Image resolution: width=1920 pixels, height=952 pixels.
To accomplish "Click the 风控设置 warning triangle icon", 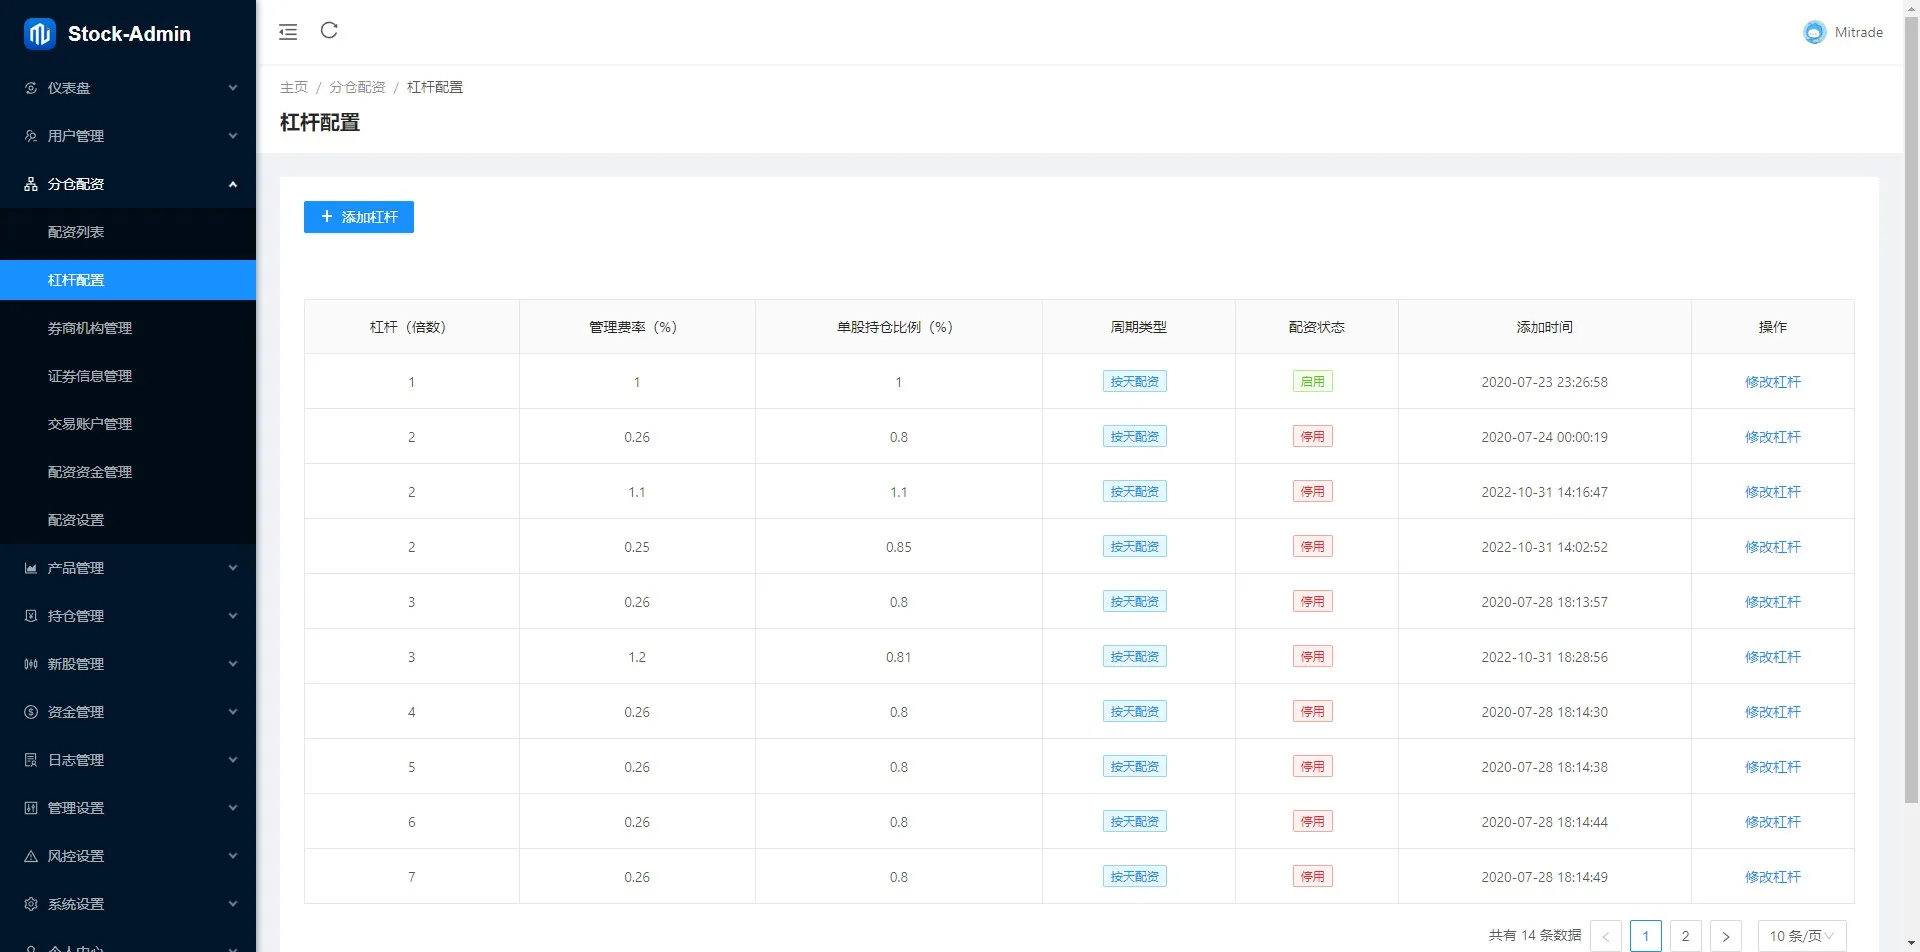I will point(31,856).
